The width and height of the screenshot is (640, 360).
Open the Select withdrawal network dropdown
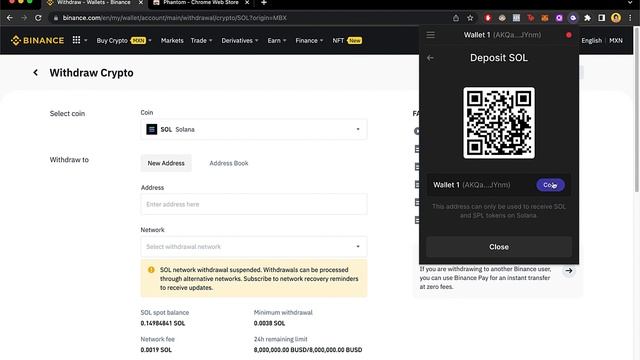point(254,247)
